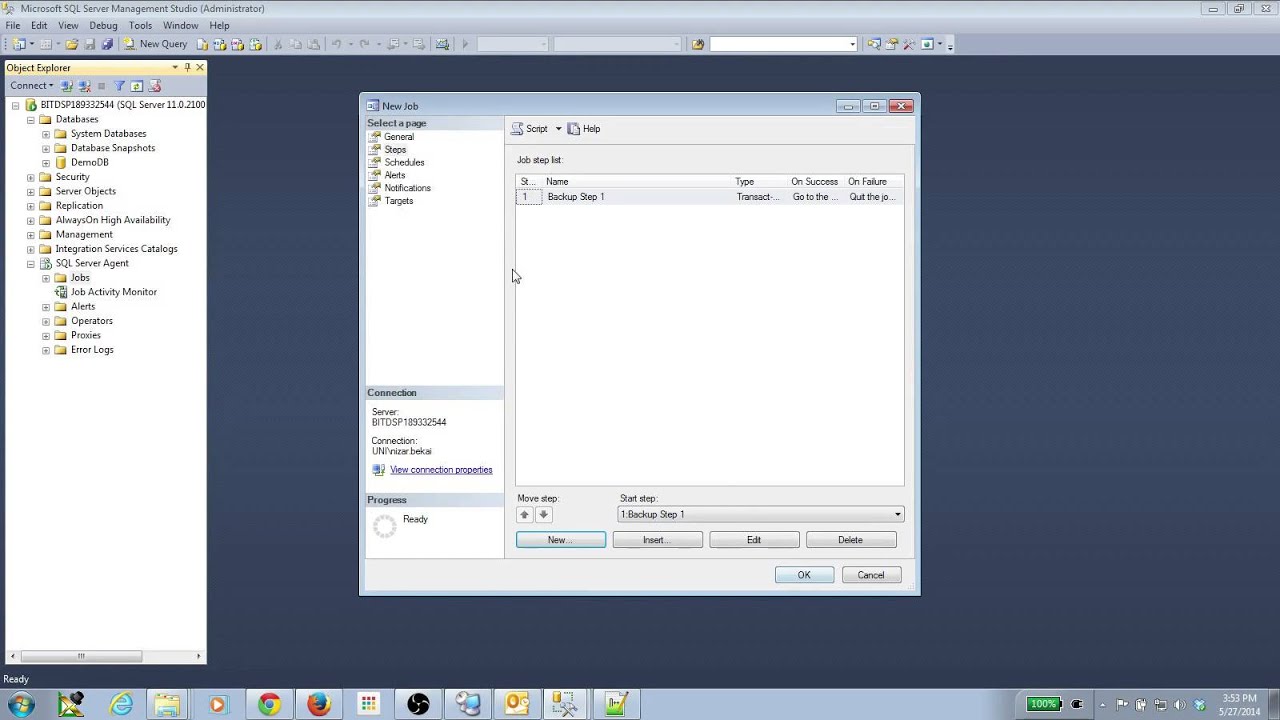Click the Name column header
The width and height of the screenshot is (1280, 720).
[637, 182]
